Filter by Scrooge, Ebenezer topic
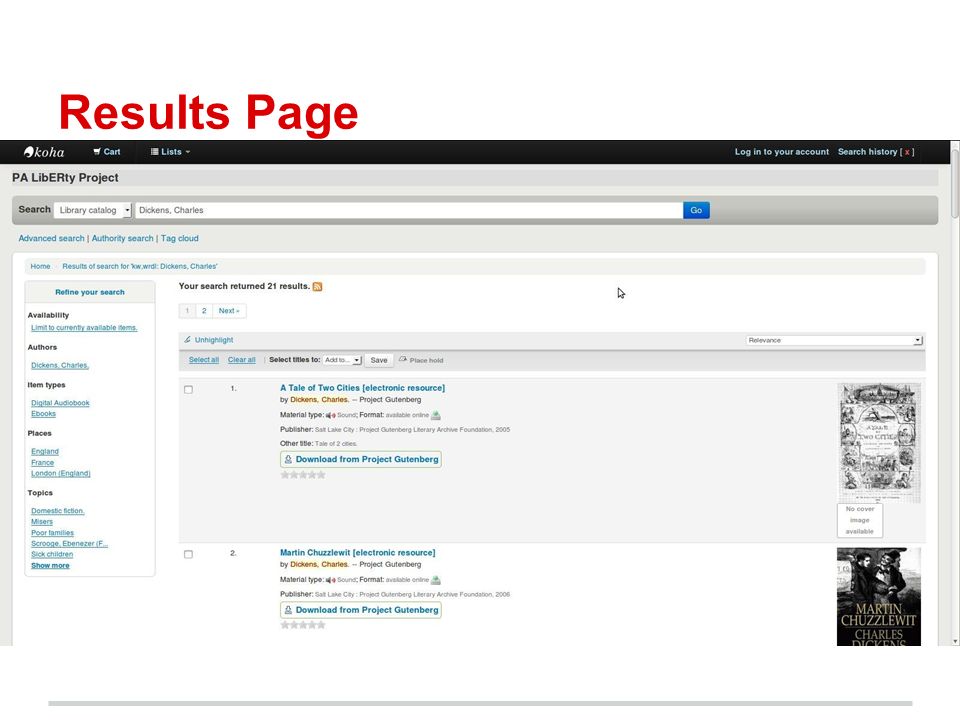 (69, 544)
